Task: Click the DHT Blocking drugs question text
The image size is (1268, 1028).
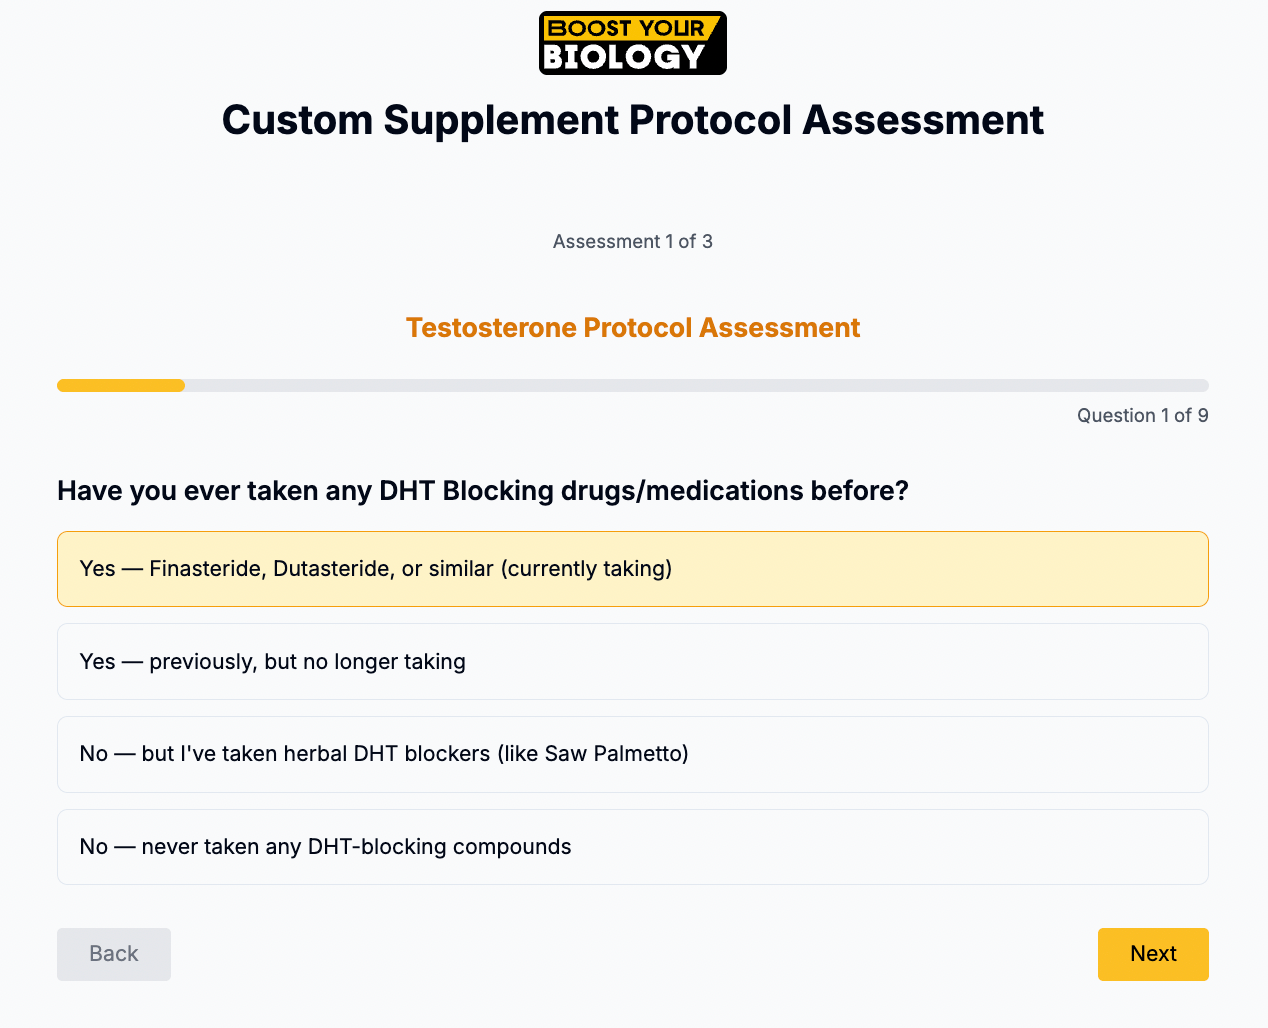Action: [x=483, y=491]
